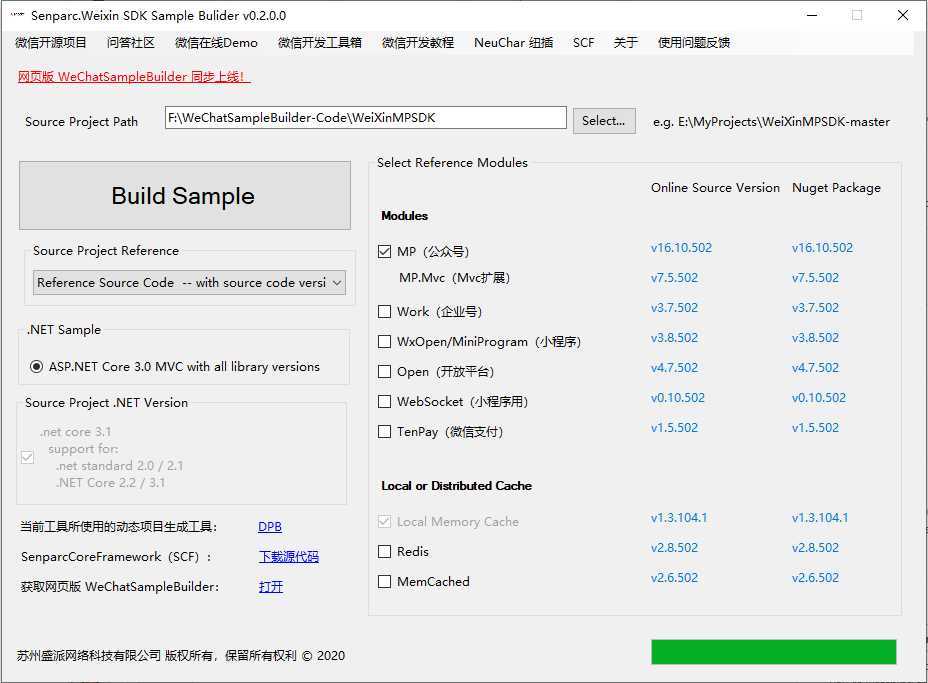
Task: Open TenPay Nuget package v1.5.502
Action: point(815,427)
